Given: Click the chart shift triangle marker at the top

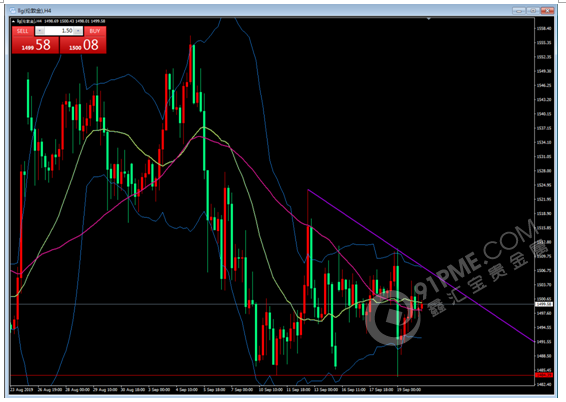Looking at the screenshot, I should 428,18.
